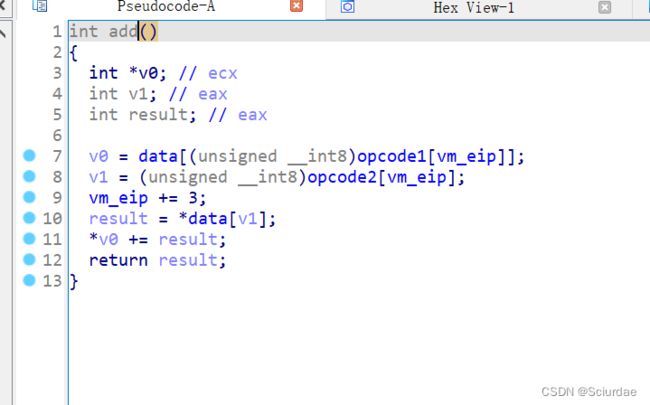
Task: Click 'data' in the 'result = *data[v1]' line
Action: 208,219
